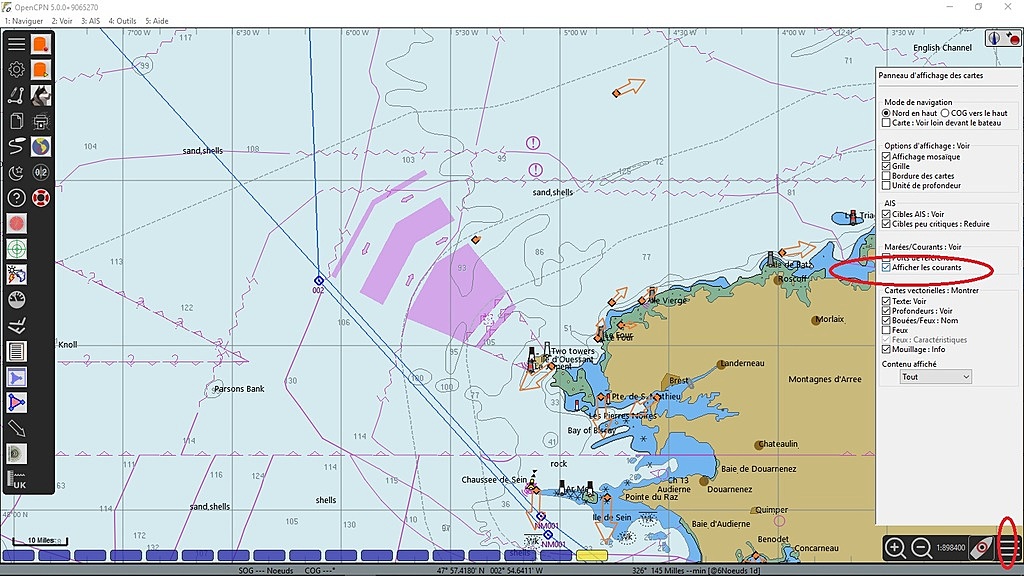Click the printer icon in the toolbar

[41, 121]
